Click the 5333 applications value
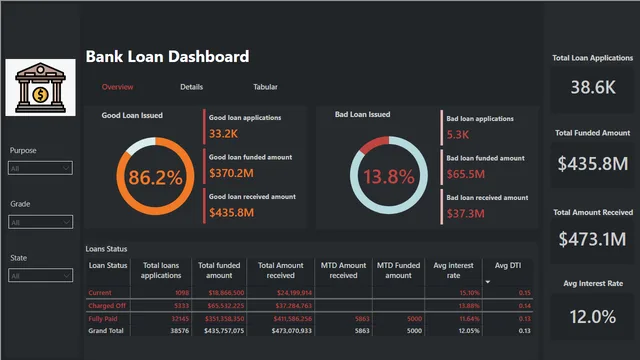Image resolution: width=640 pixels, height=360 pixels. (x=182, y=306)
